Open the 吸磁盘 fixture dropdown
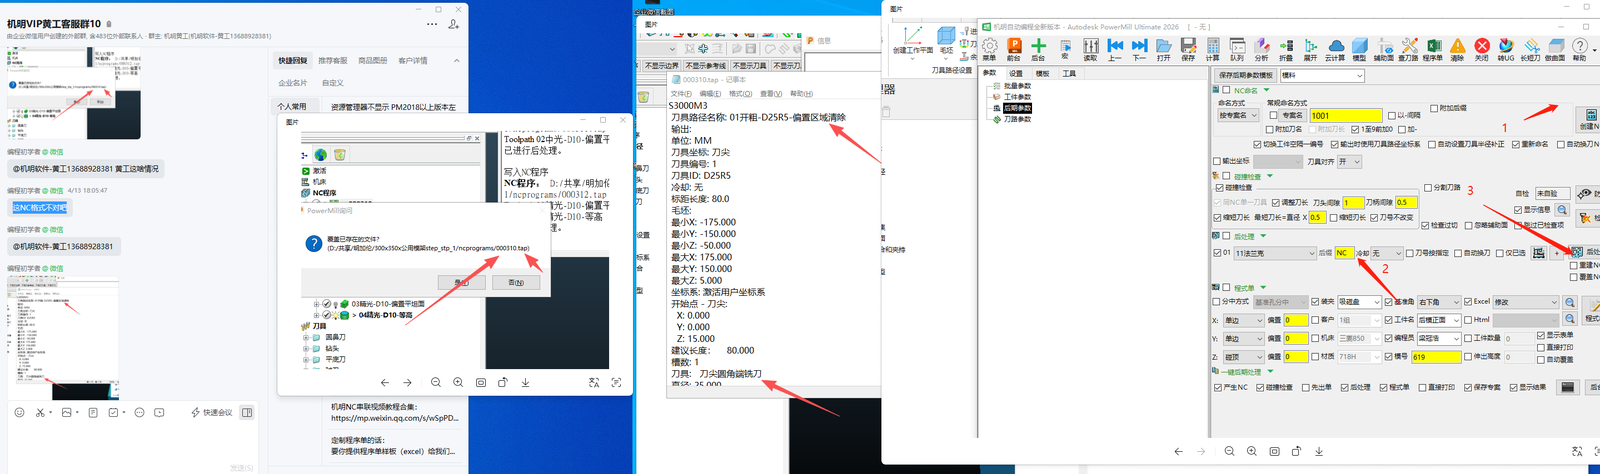Screen dimensions: 1600x474 1359,302
